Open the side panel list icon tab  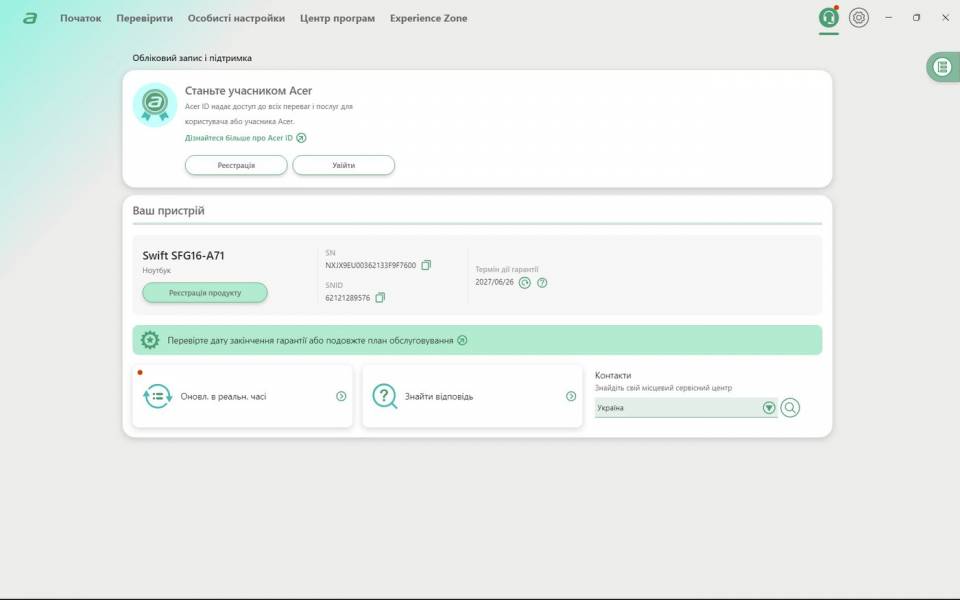[943, 67]
